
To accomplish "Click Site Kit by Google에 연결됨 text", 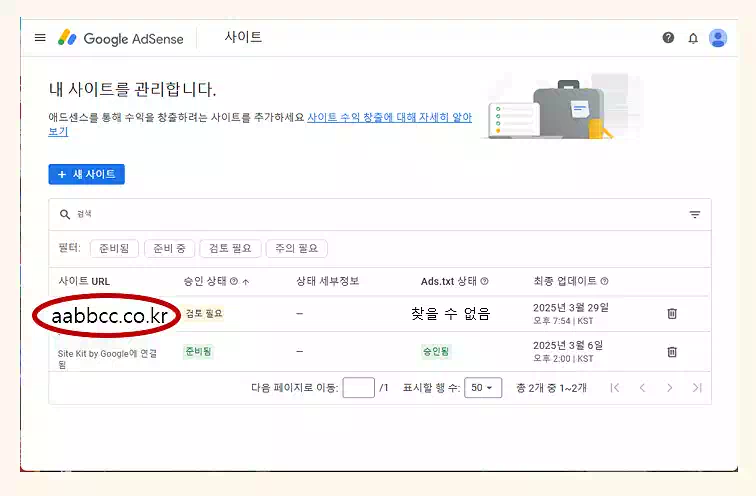I will point(107,359).
